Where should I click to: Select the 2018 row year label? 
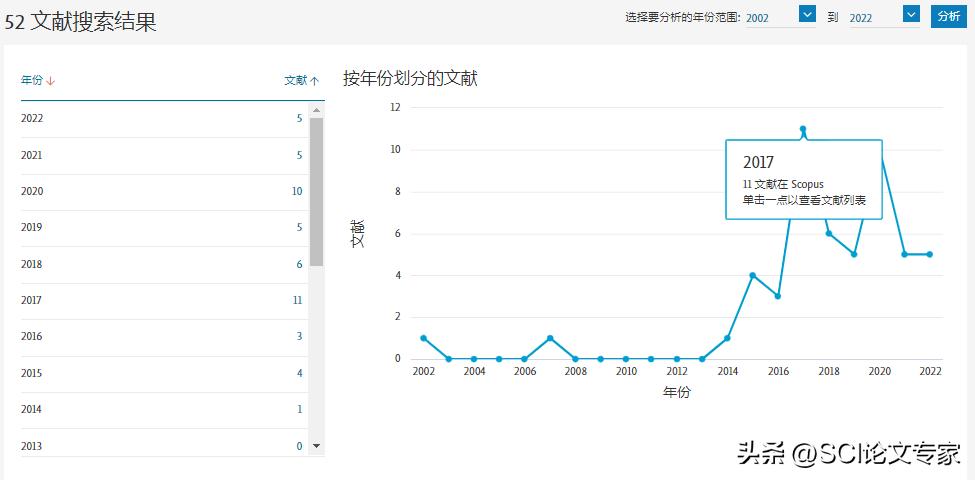32,264
